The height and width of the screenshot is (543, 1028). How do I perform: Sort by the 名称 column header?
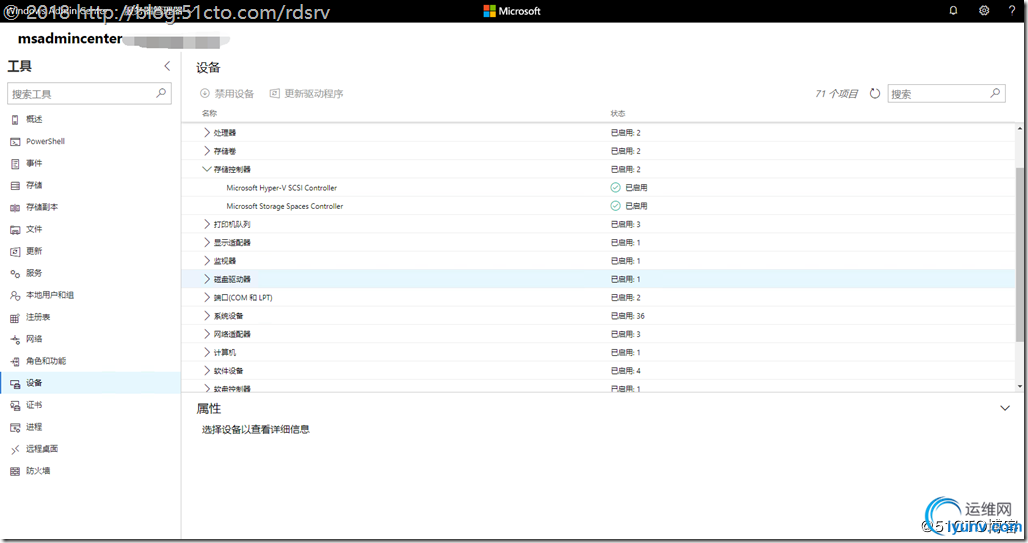click(x=209, y=113)
